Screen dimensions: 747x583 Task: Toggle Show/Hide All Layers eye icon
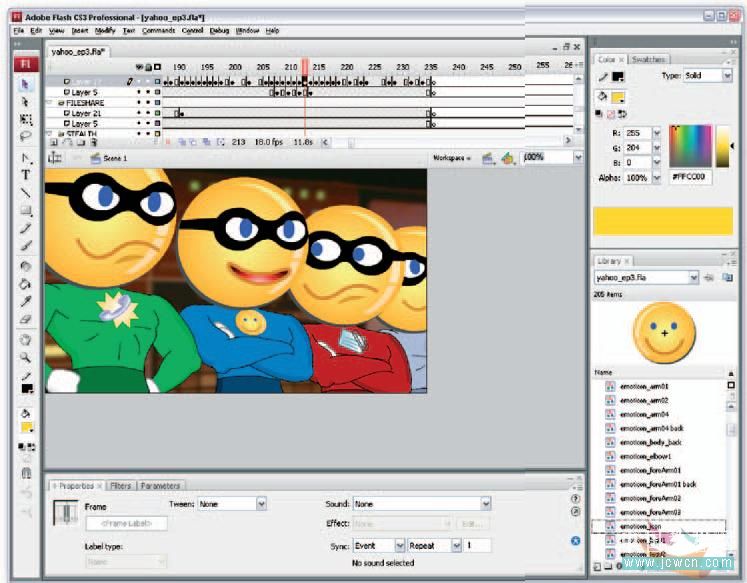click(139, 67)
